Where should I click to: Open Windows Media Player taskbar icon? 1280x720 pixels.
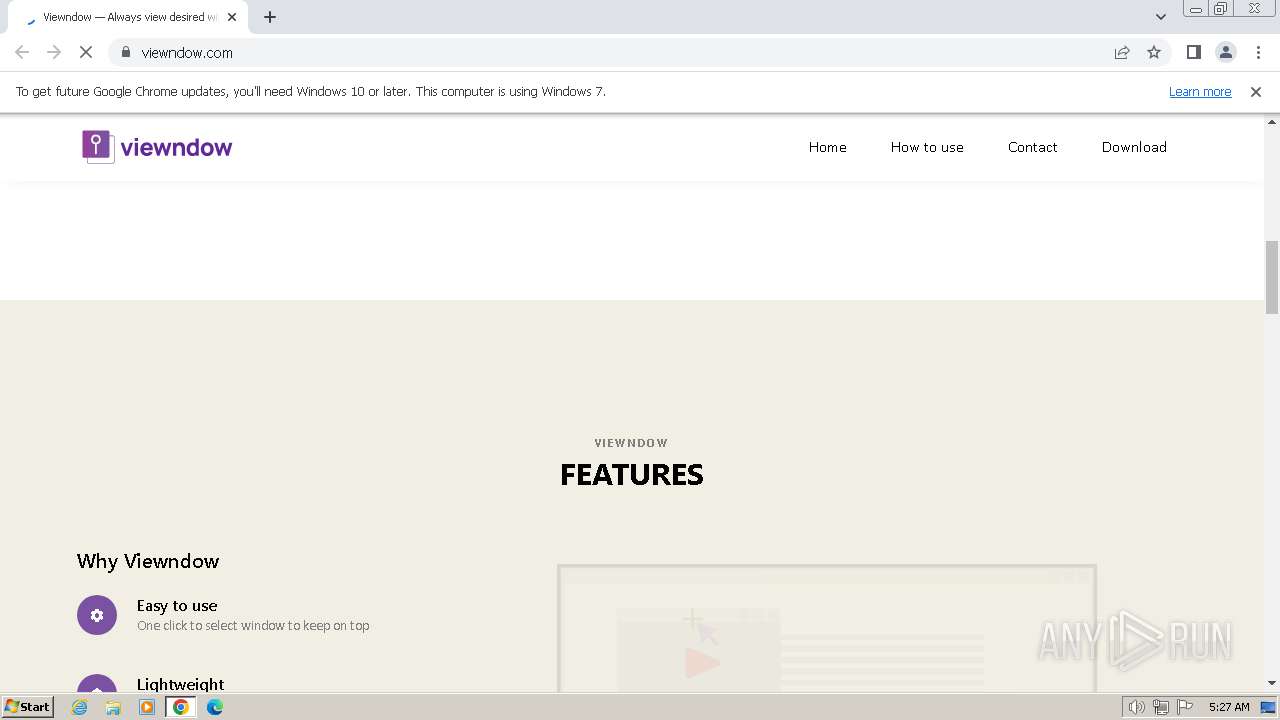tap(147, 707)
